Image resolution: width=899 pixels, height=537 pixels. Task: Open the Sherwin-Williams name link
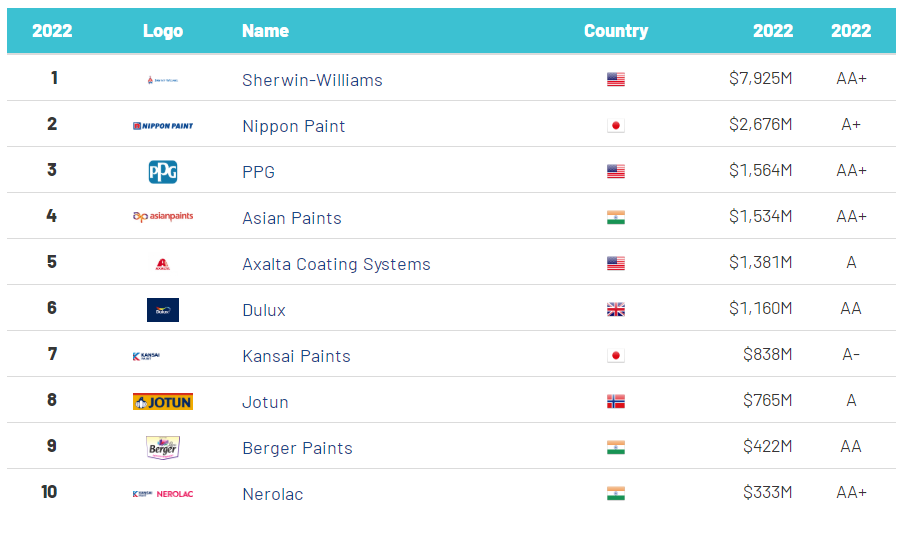pos(312,80)
